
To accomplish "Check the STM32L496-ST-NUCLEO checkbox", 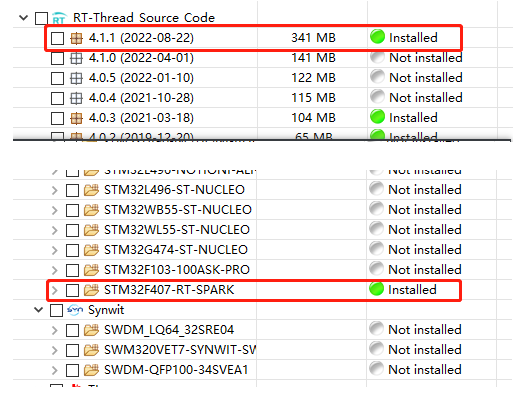I will tap(72, 190).
